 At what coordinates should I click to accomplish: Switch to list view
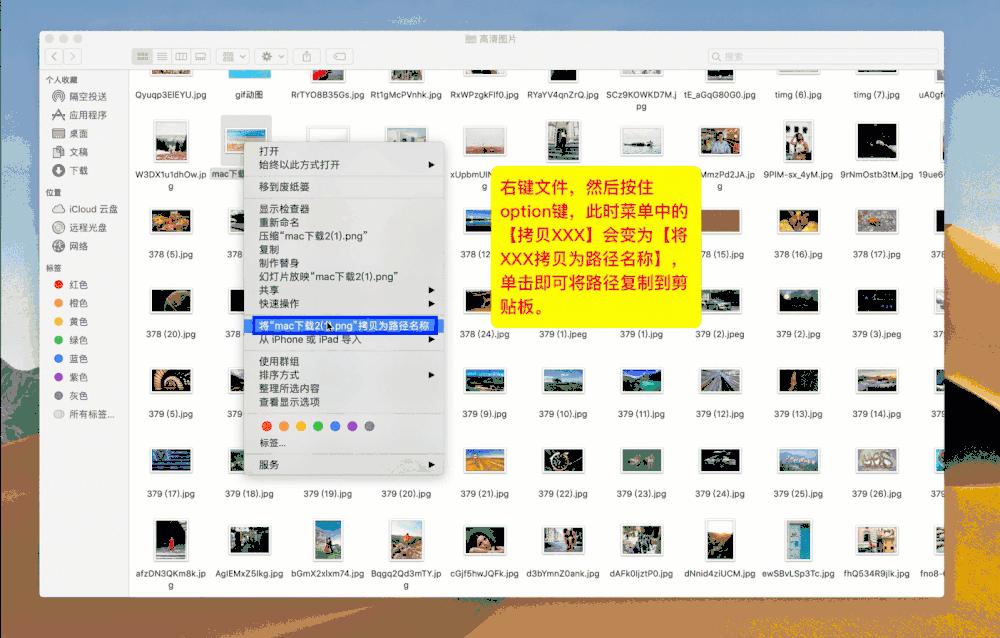[x=162, y=56]
